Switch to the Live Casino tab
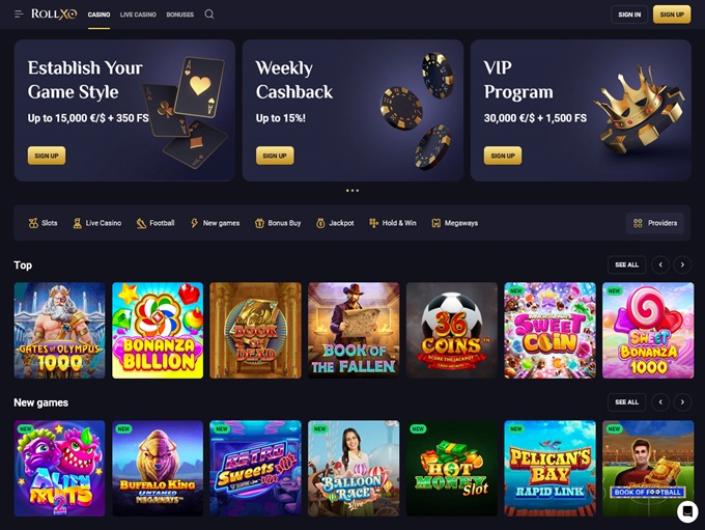The height and width of the screenshot is (530, 705). click(138, 15)
